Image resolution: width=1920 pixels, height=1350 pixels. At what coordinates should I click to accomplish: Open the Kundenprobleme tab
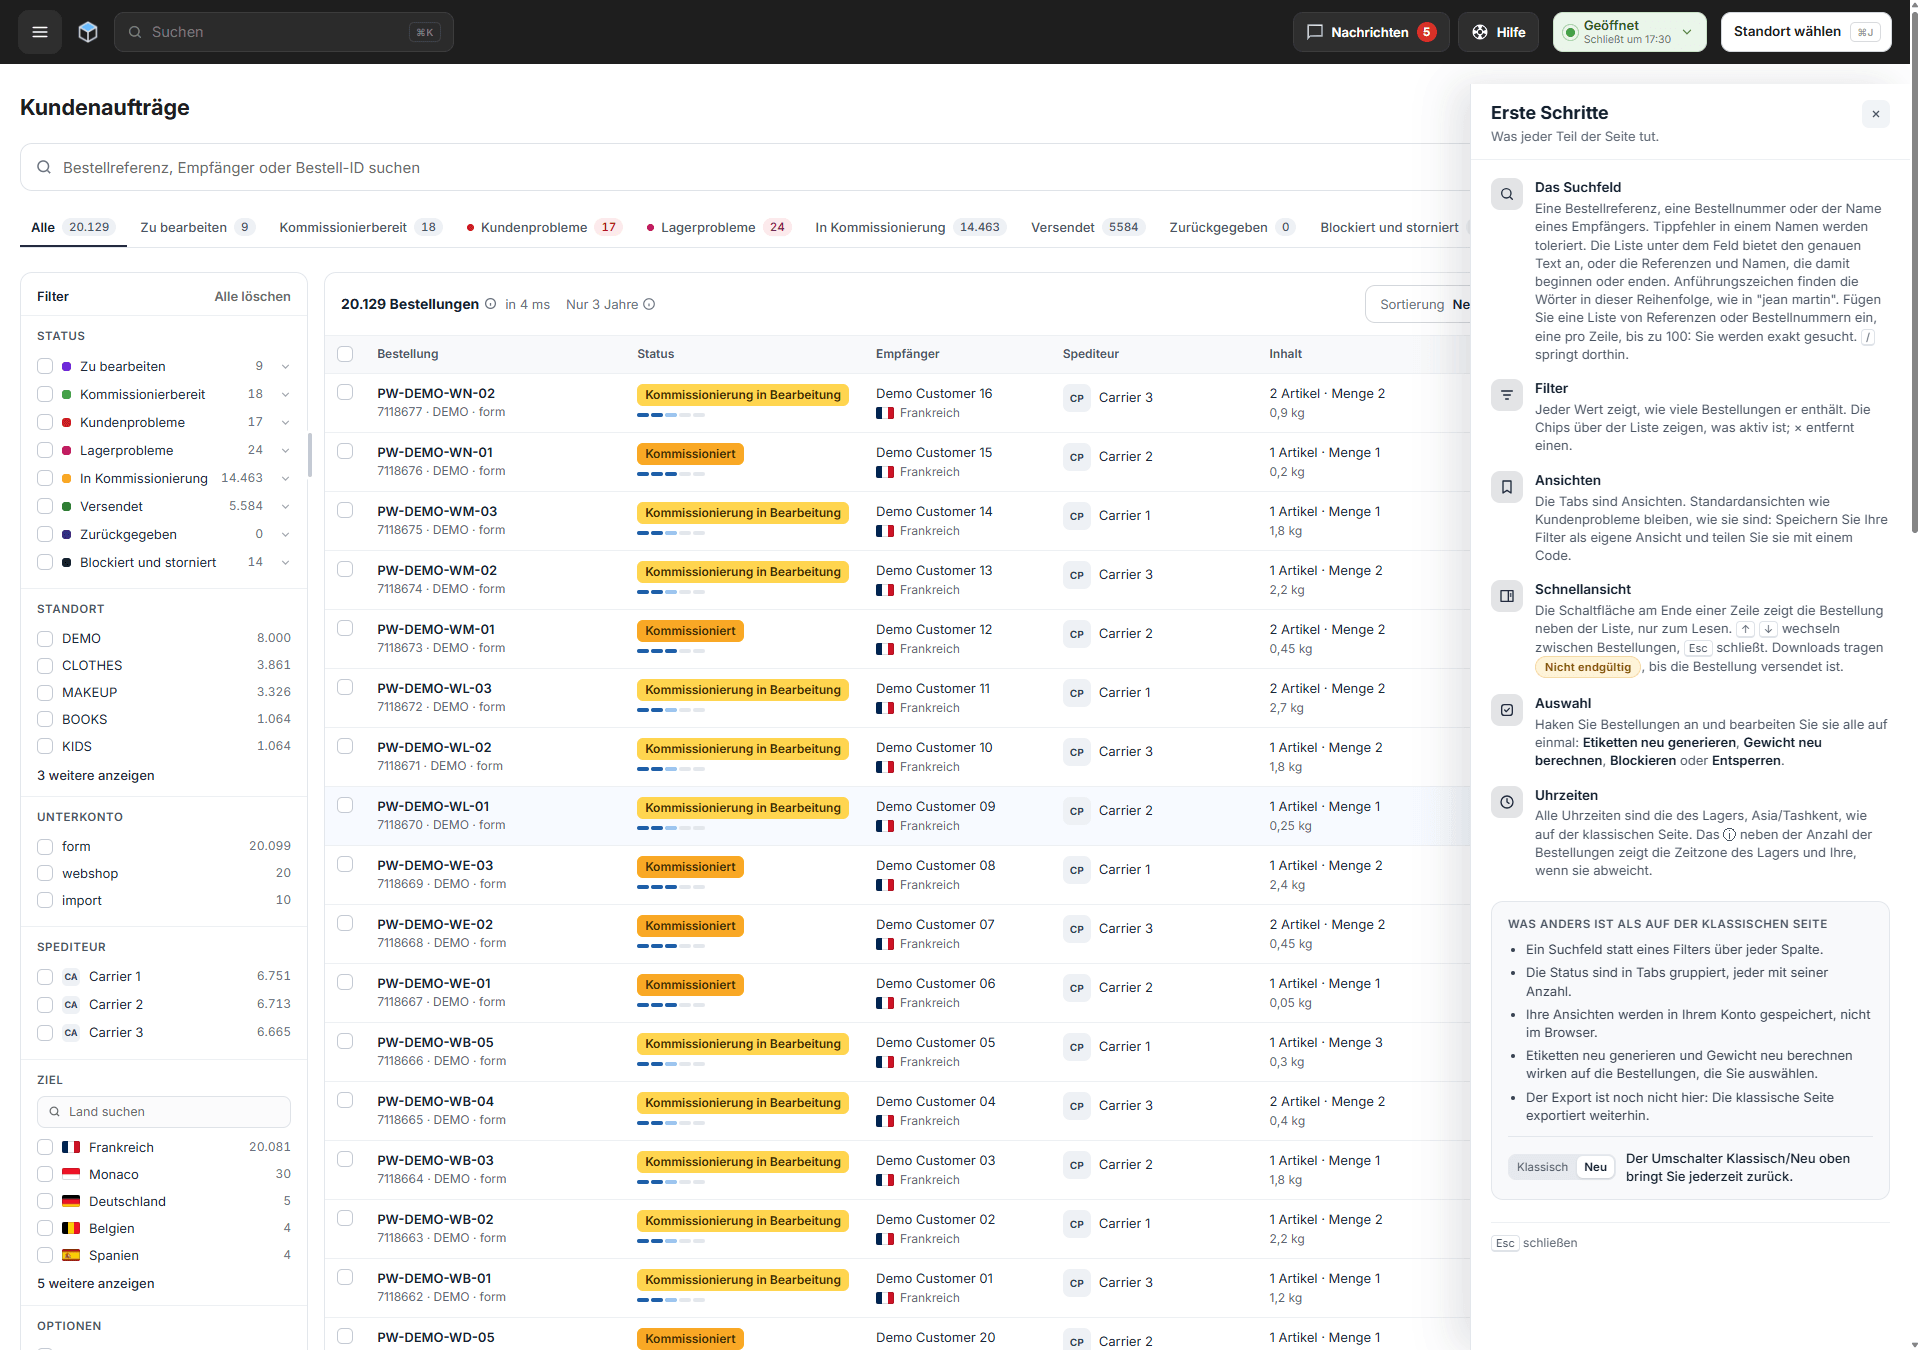pos(546,227)
